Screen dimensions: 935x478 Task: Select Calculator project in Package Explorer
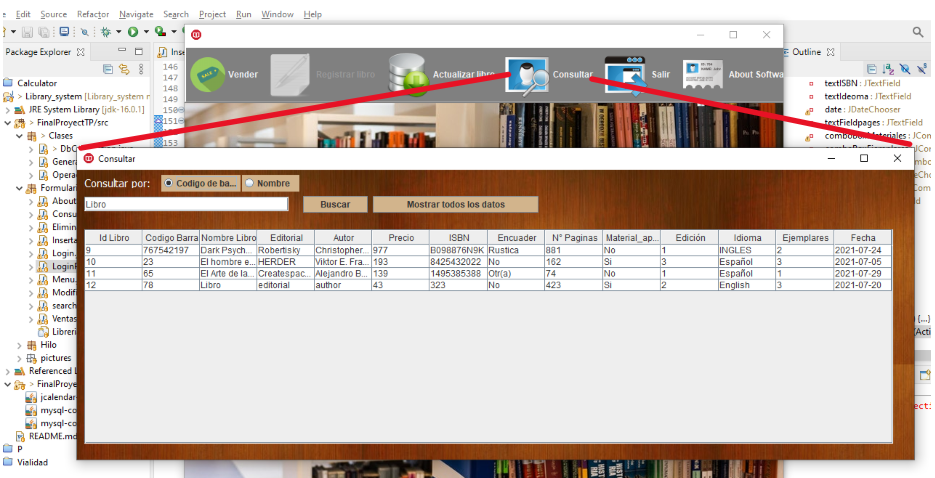tap(37, 83)
